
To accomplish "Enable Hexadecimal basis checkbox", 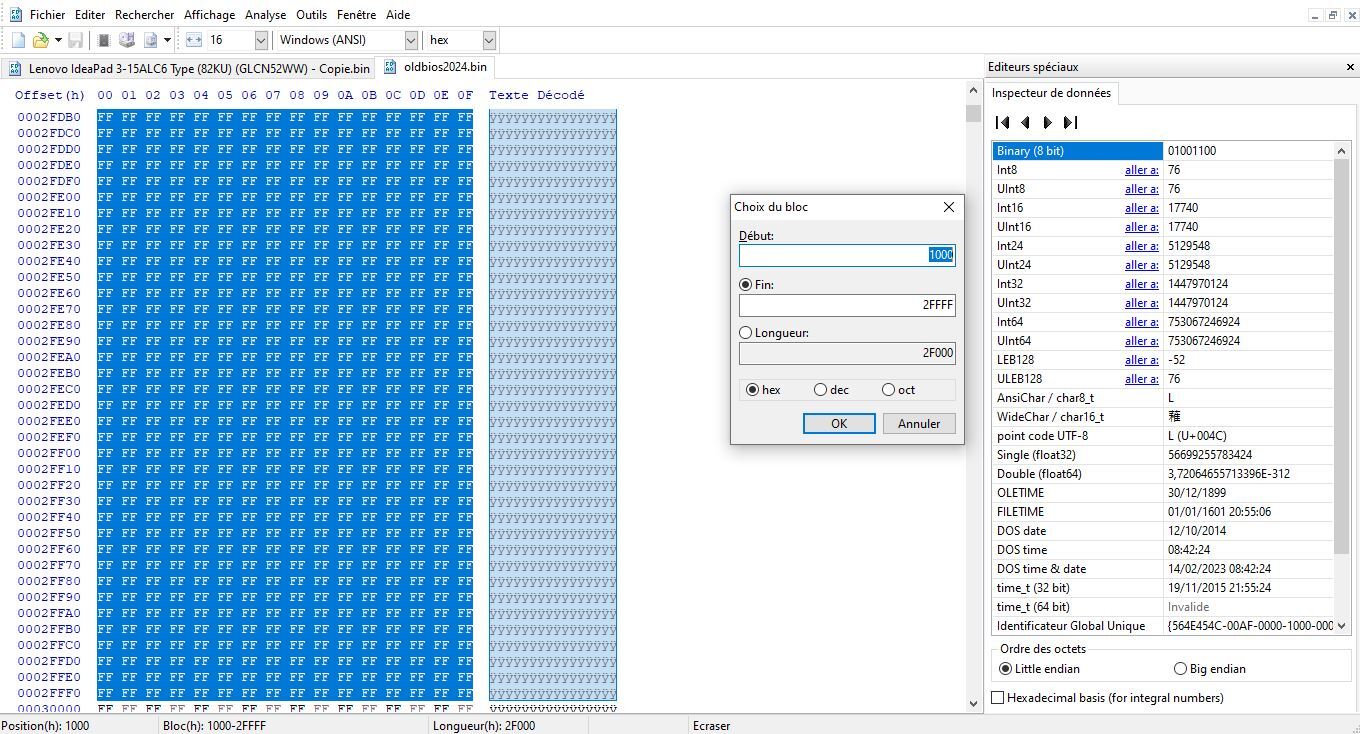I will click(x=998, y=698).
